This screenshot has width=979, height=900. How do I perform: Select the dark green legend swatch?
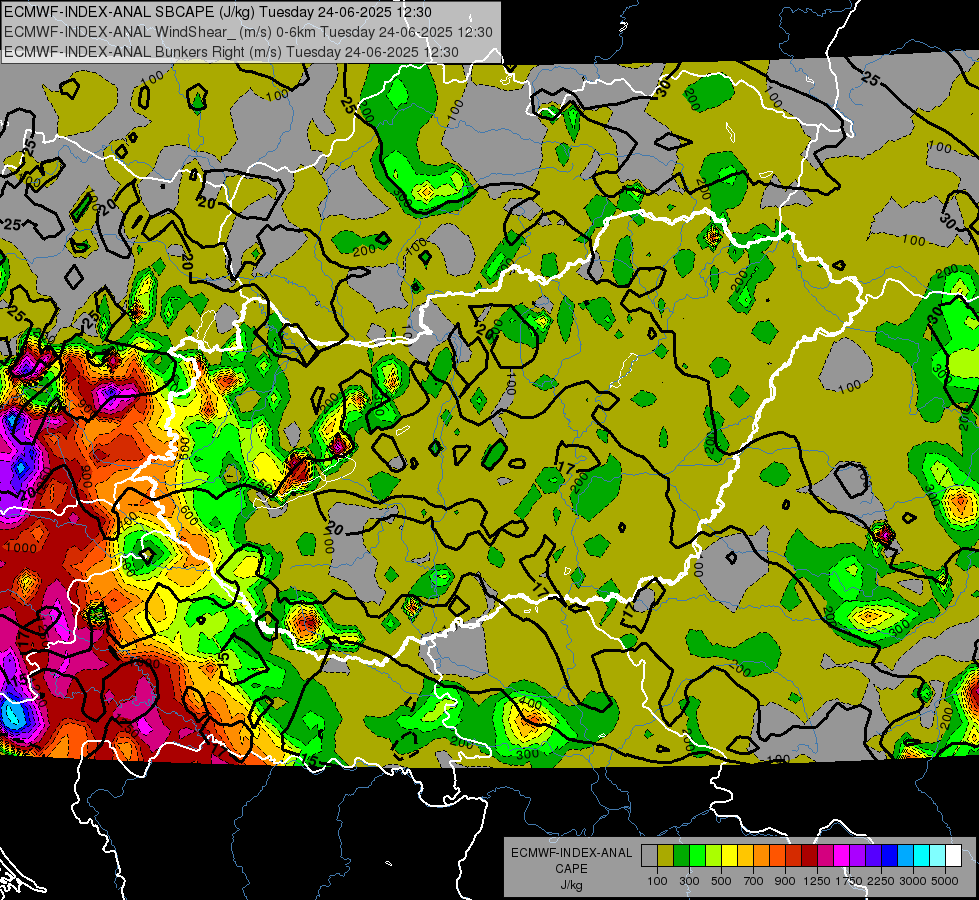(681, 855)
